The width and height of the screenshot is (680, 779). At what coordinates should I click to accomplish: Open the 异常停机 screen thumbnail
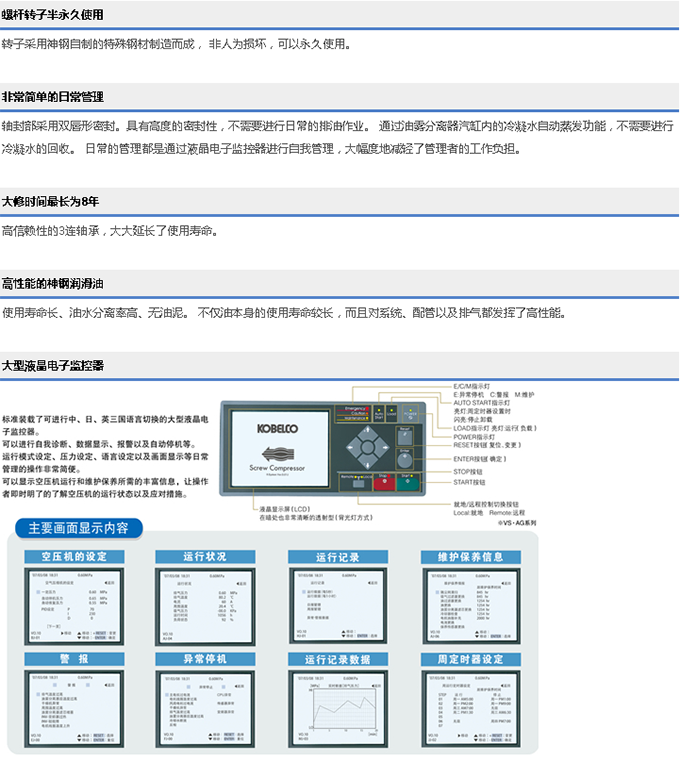tap(205, 709)
